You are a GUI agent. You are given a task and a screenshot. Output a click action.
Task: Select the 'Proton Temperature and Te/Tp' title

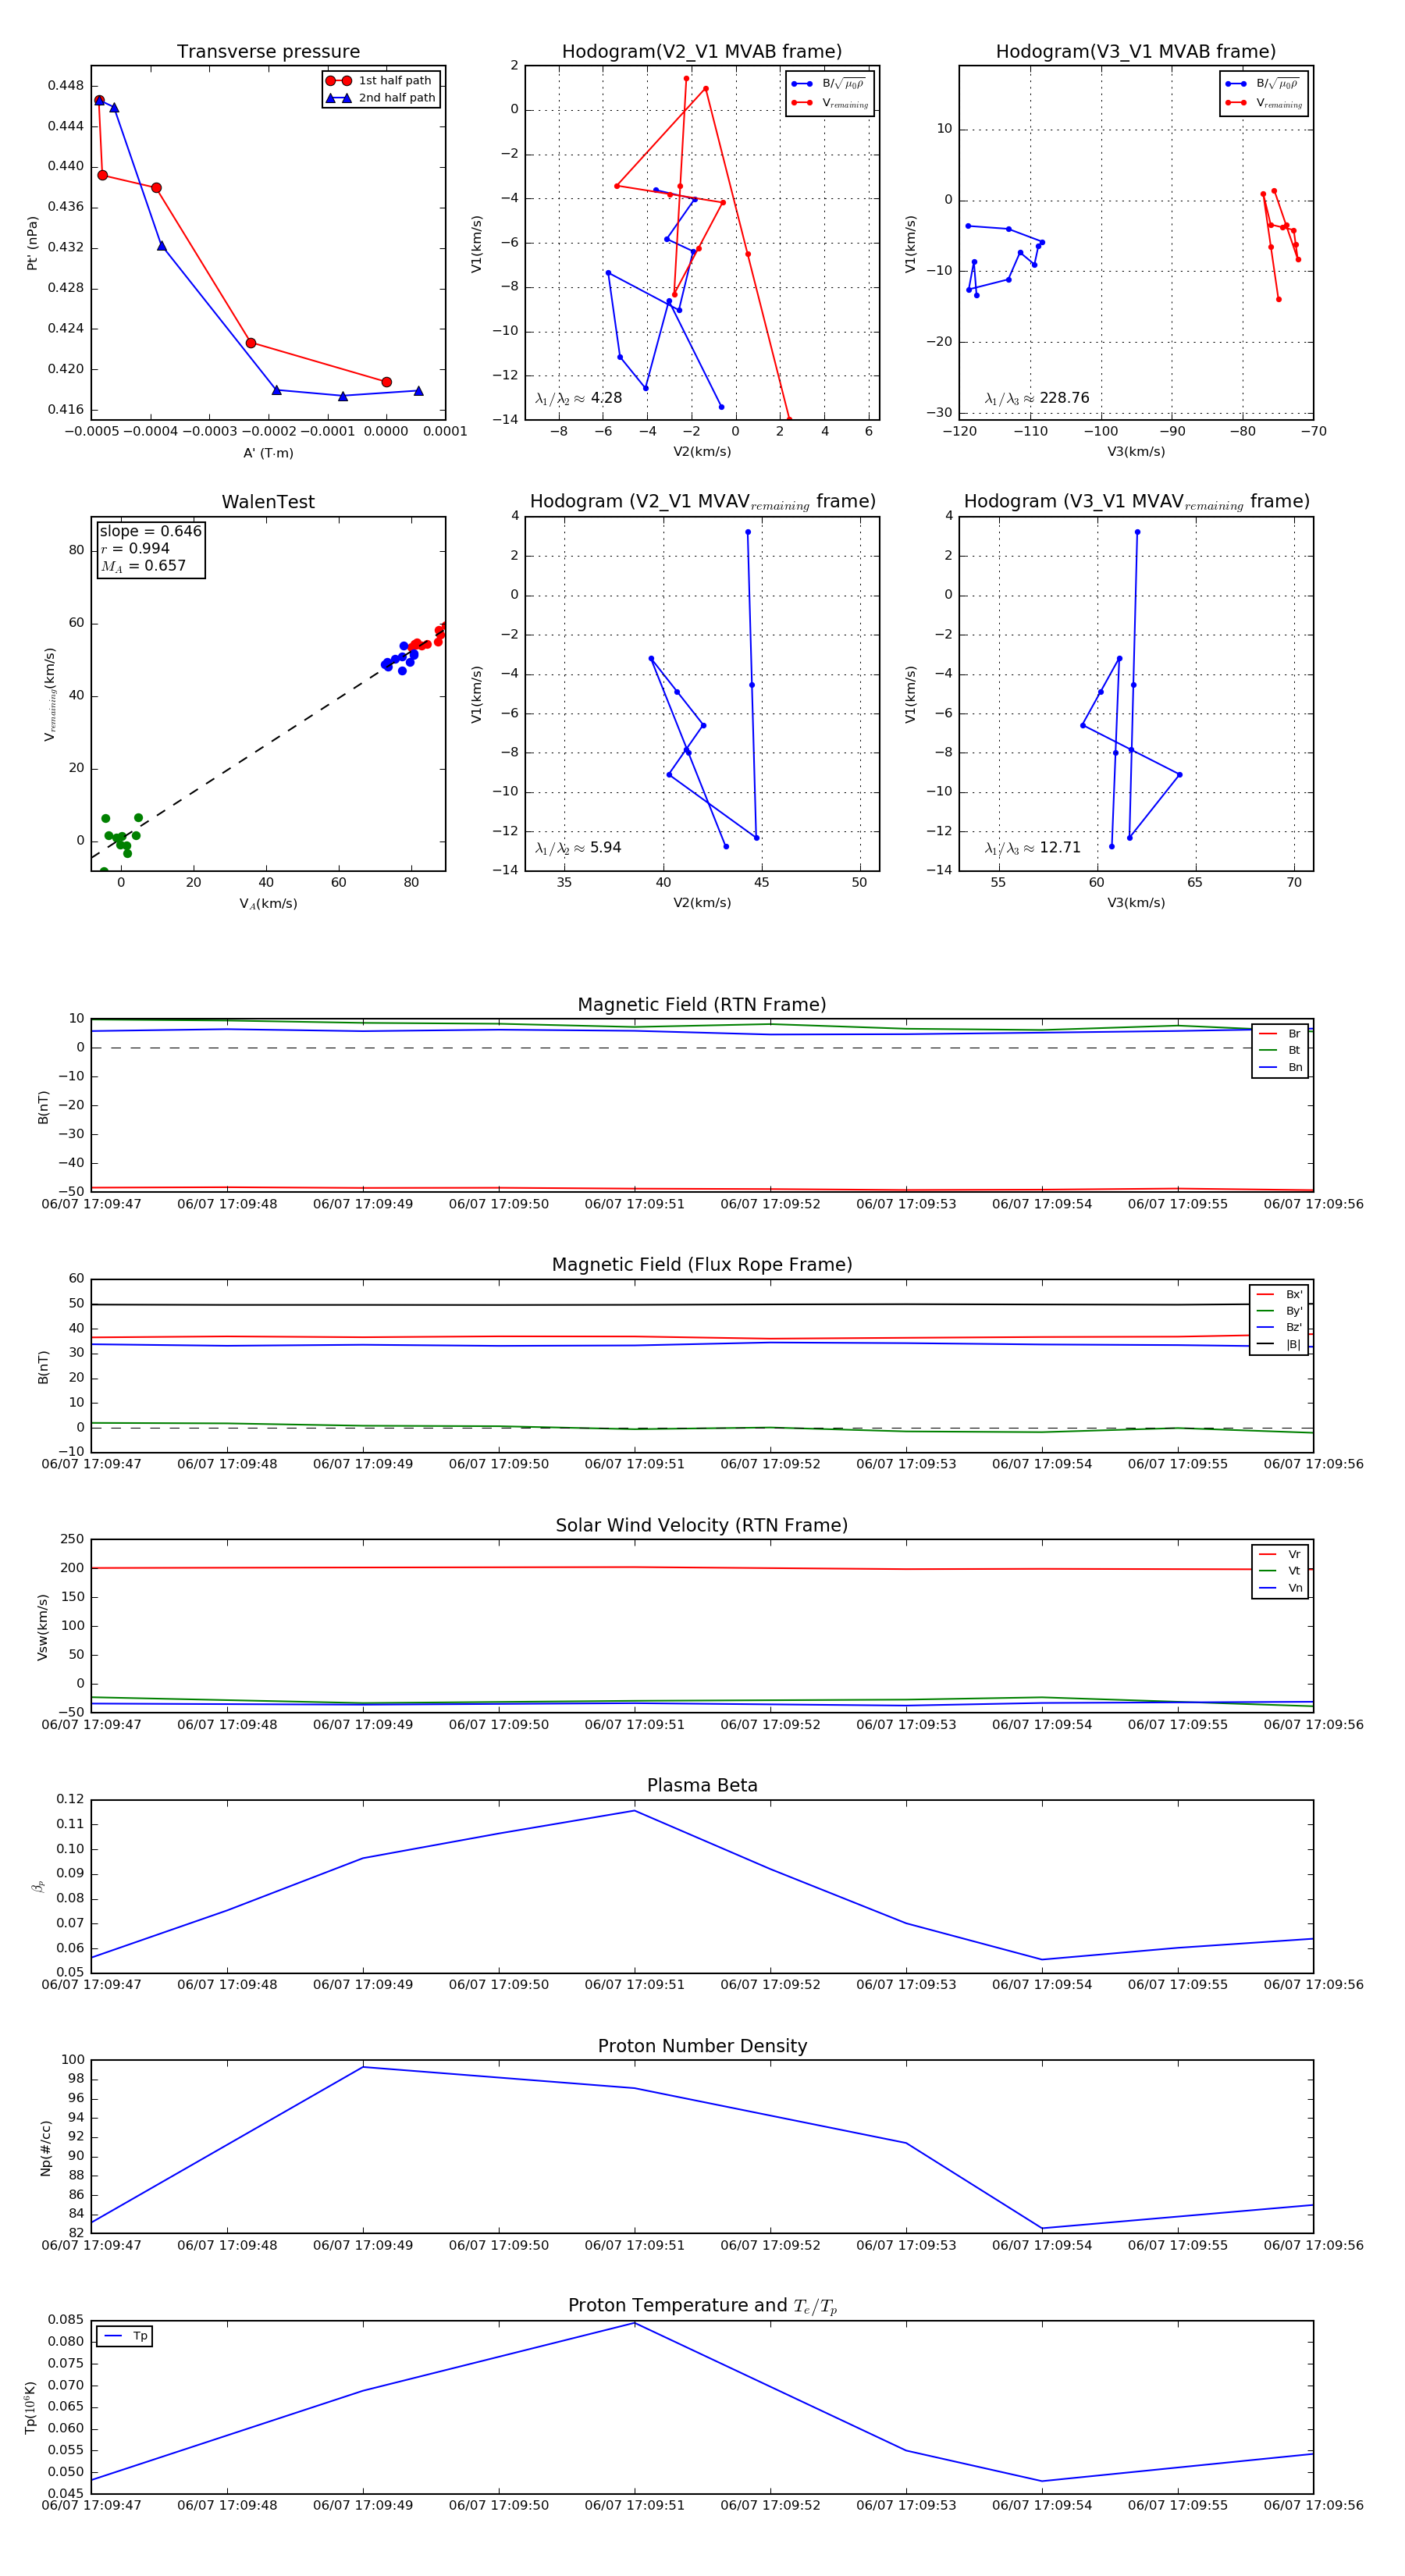(702, 2306)
